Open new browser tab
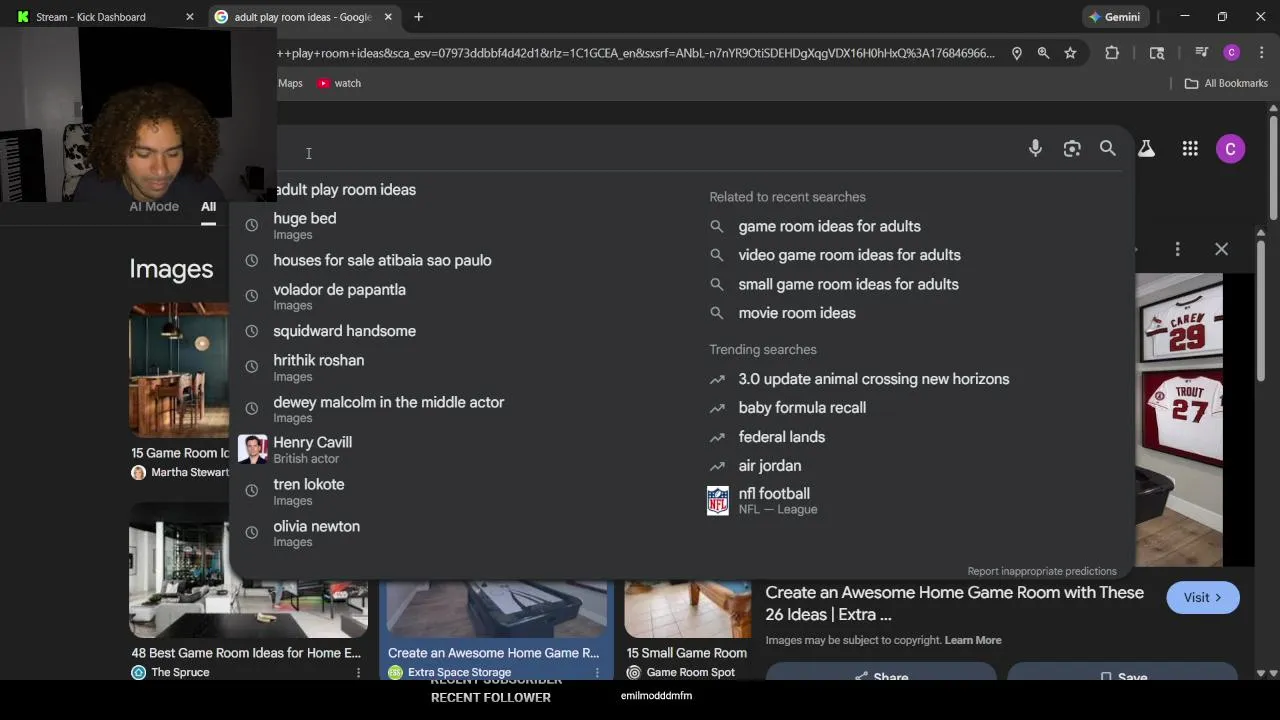Image resolution: width=1280 pixels, height=720 pixels. 419,17
